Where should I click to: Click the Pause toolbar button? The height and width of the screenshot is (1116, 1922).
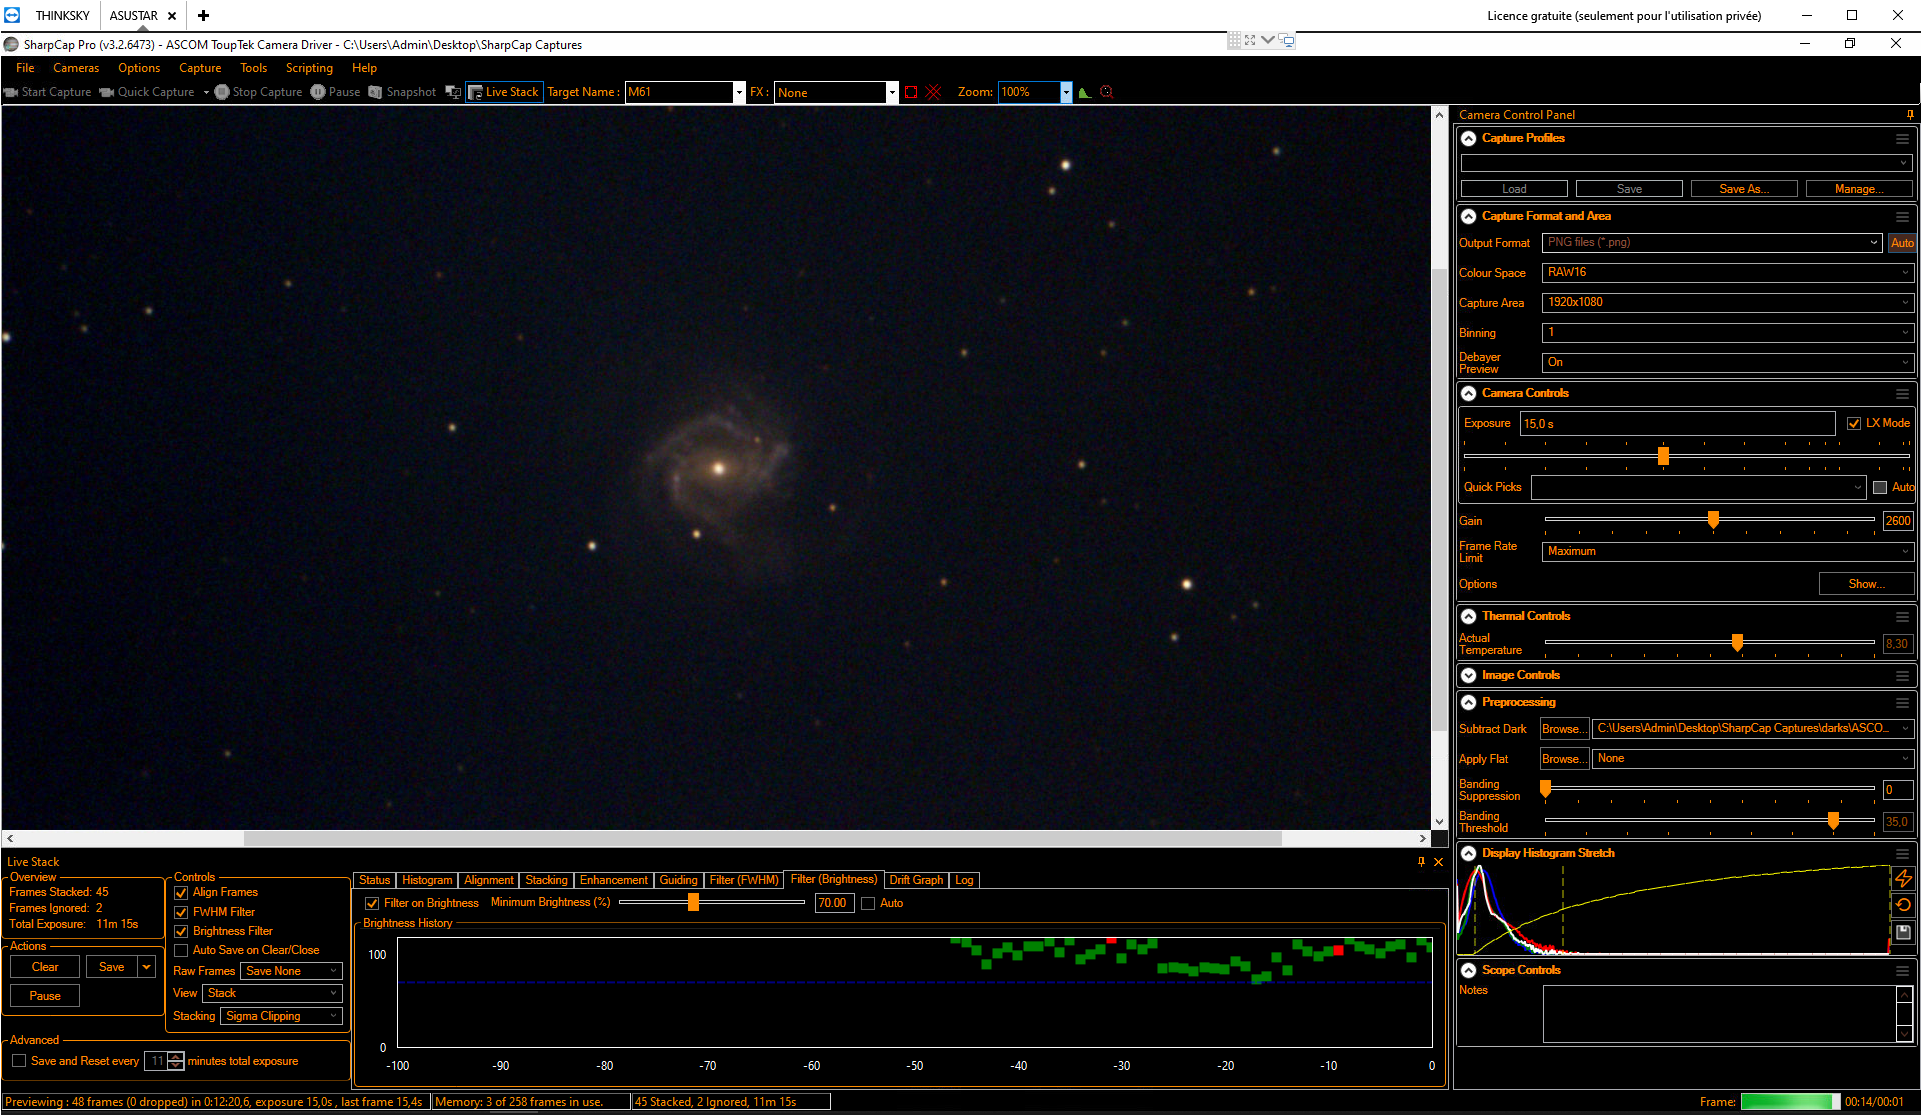click(335, 92)
